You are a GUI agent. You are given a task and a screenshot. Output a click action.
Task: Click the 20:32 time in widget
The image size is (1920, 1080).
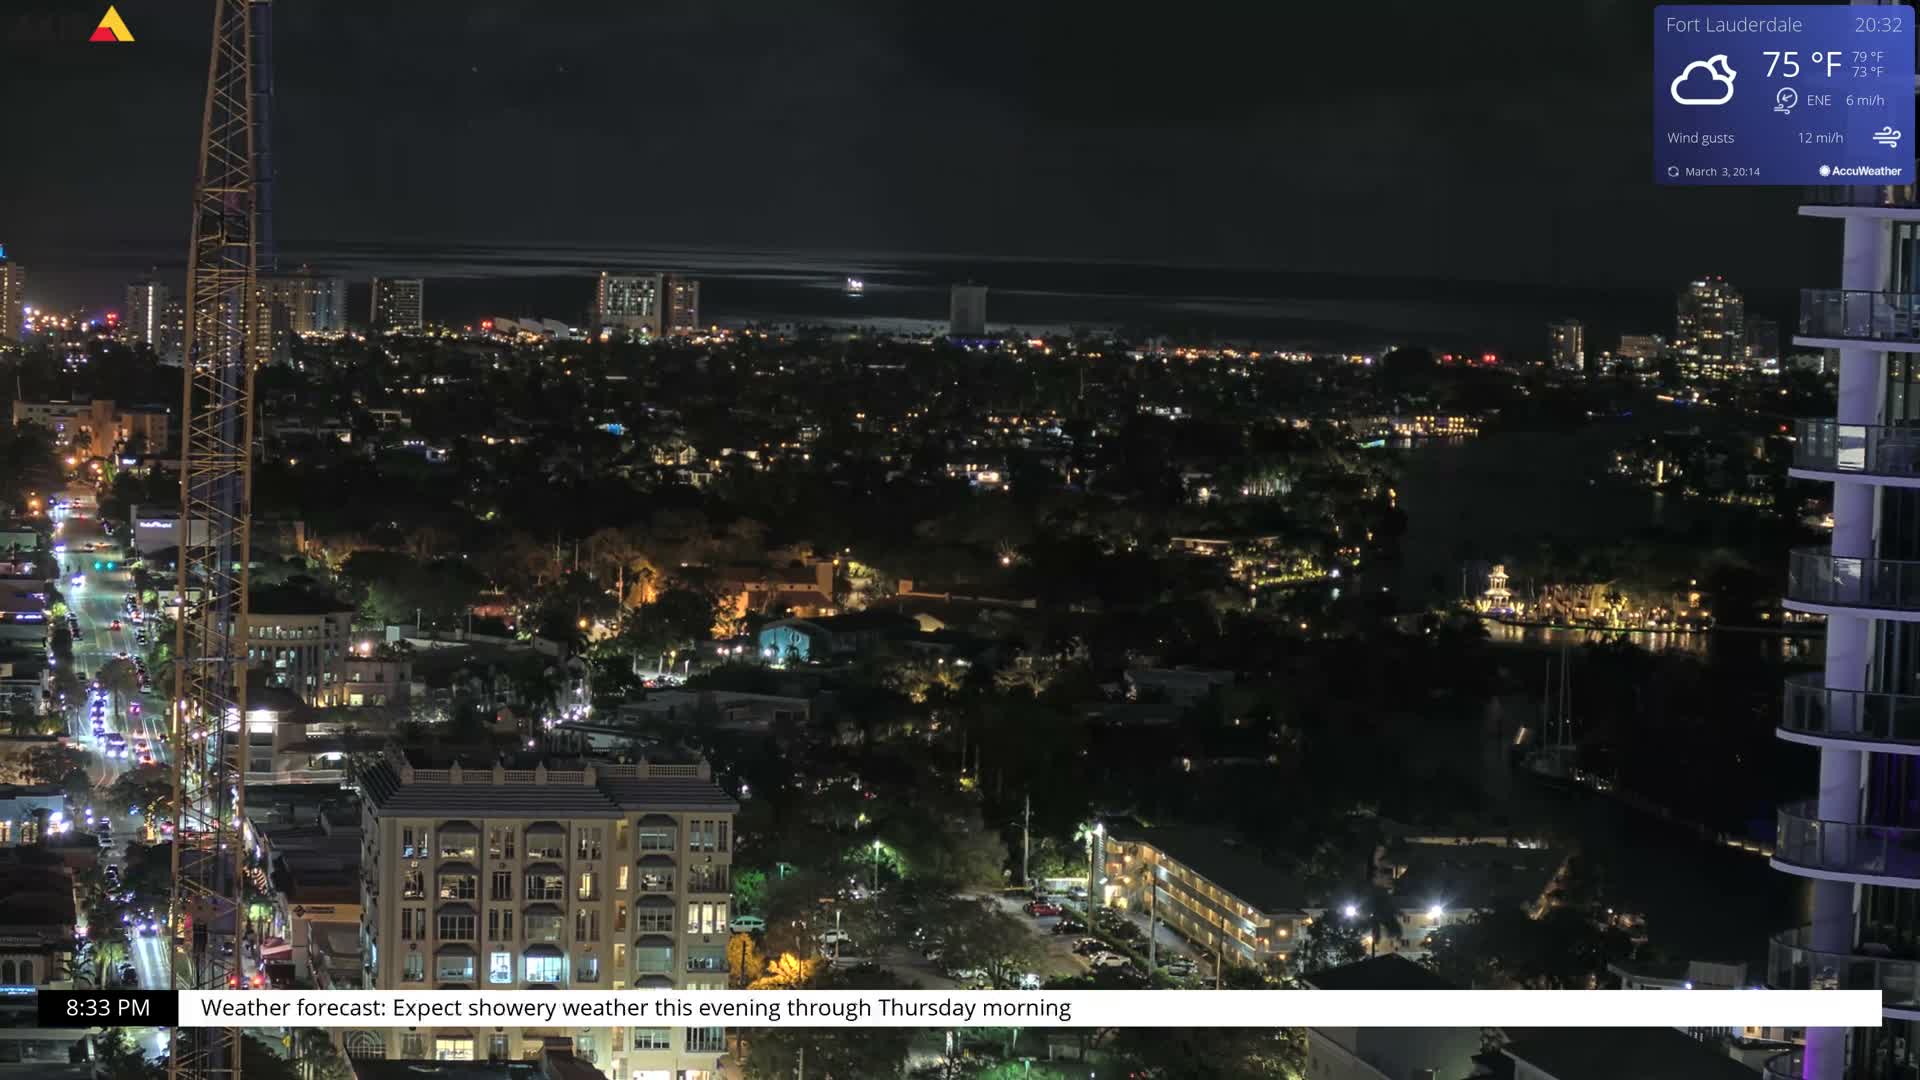pyautogui.click(x=1878, y=25)
